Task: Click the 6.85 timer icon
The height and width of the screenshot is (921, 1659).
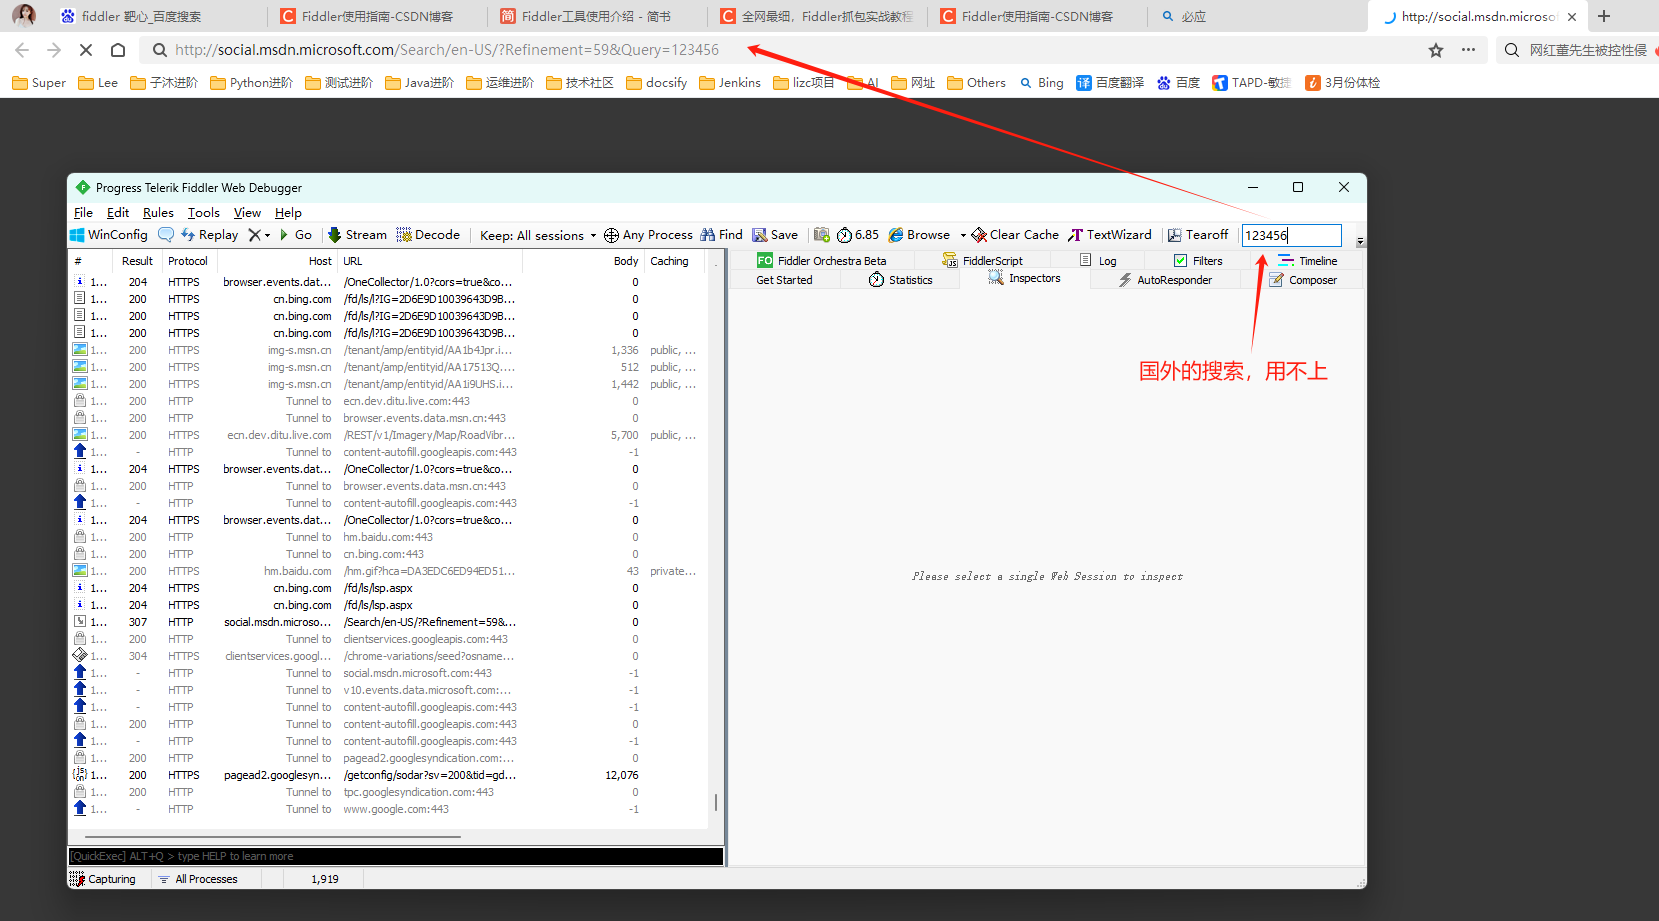Action: tap(858, 235)
